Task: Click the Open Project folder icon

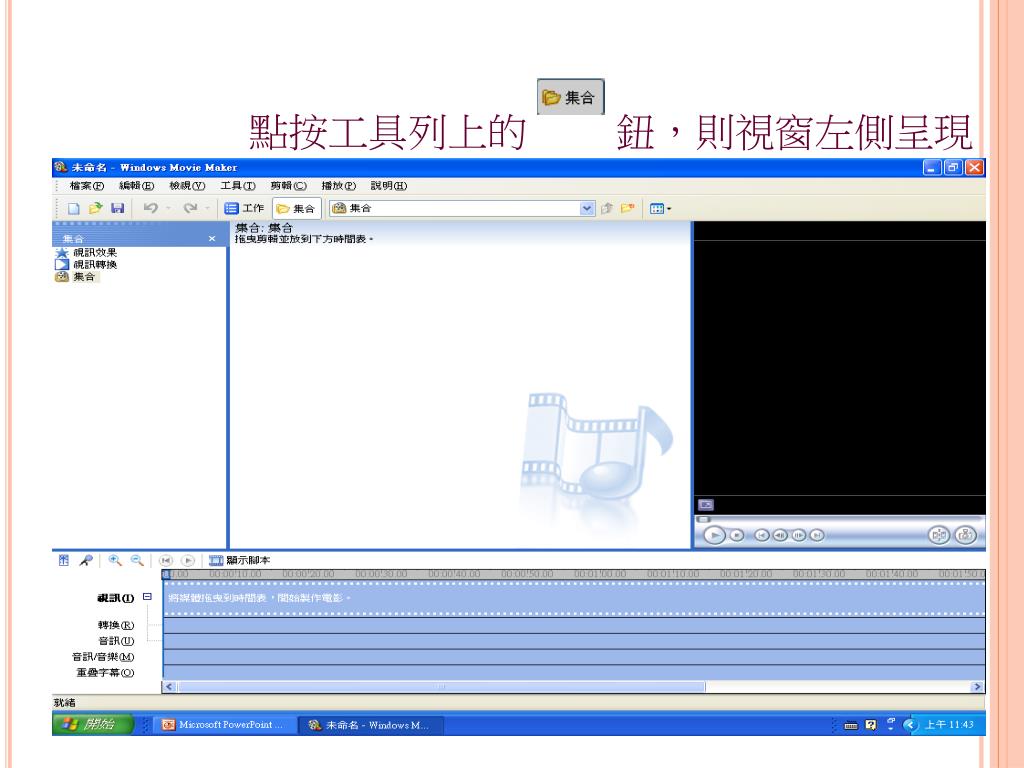Action: tap(95, 208)
